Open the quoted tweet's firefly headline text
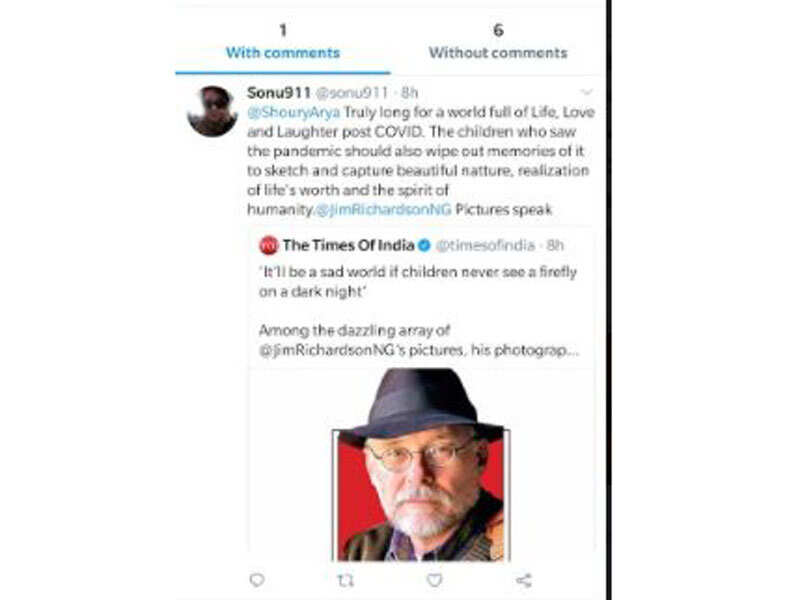This screenshot has height=600, width=800. point(417,281)
